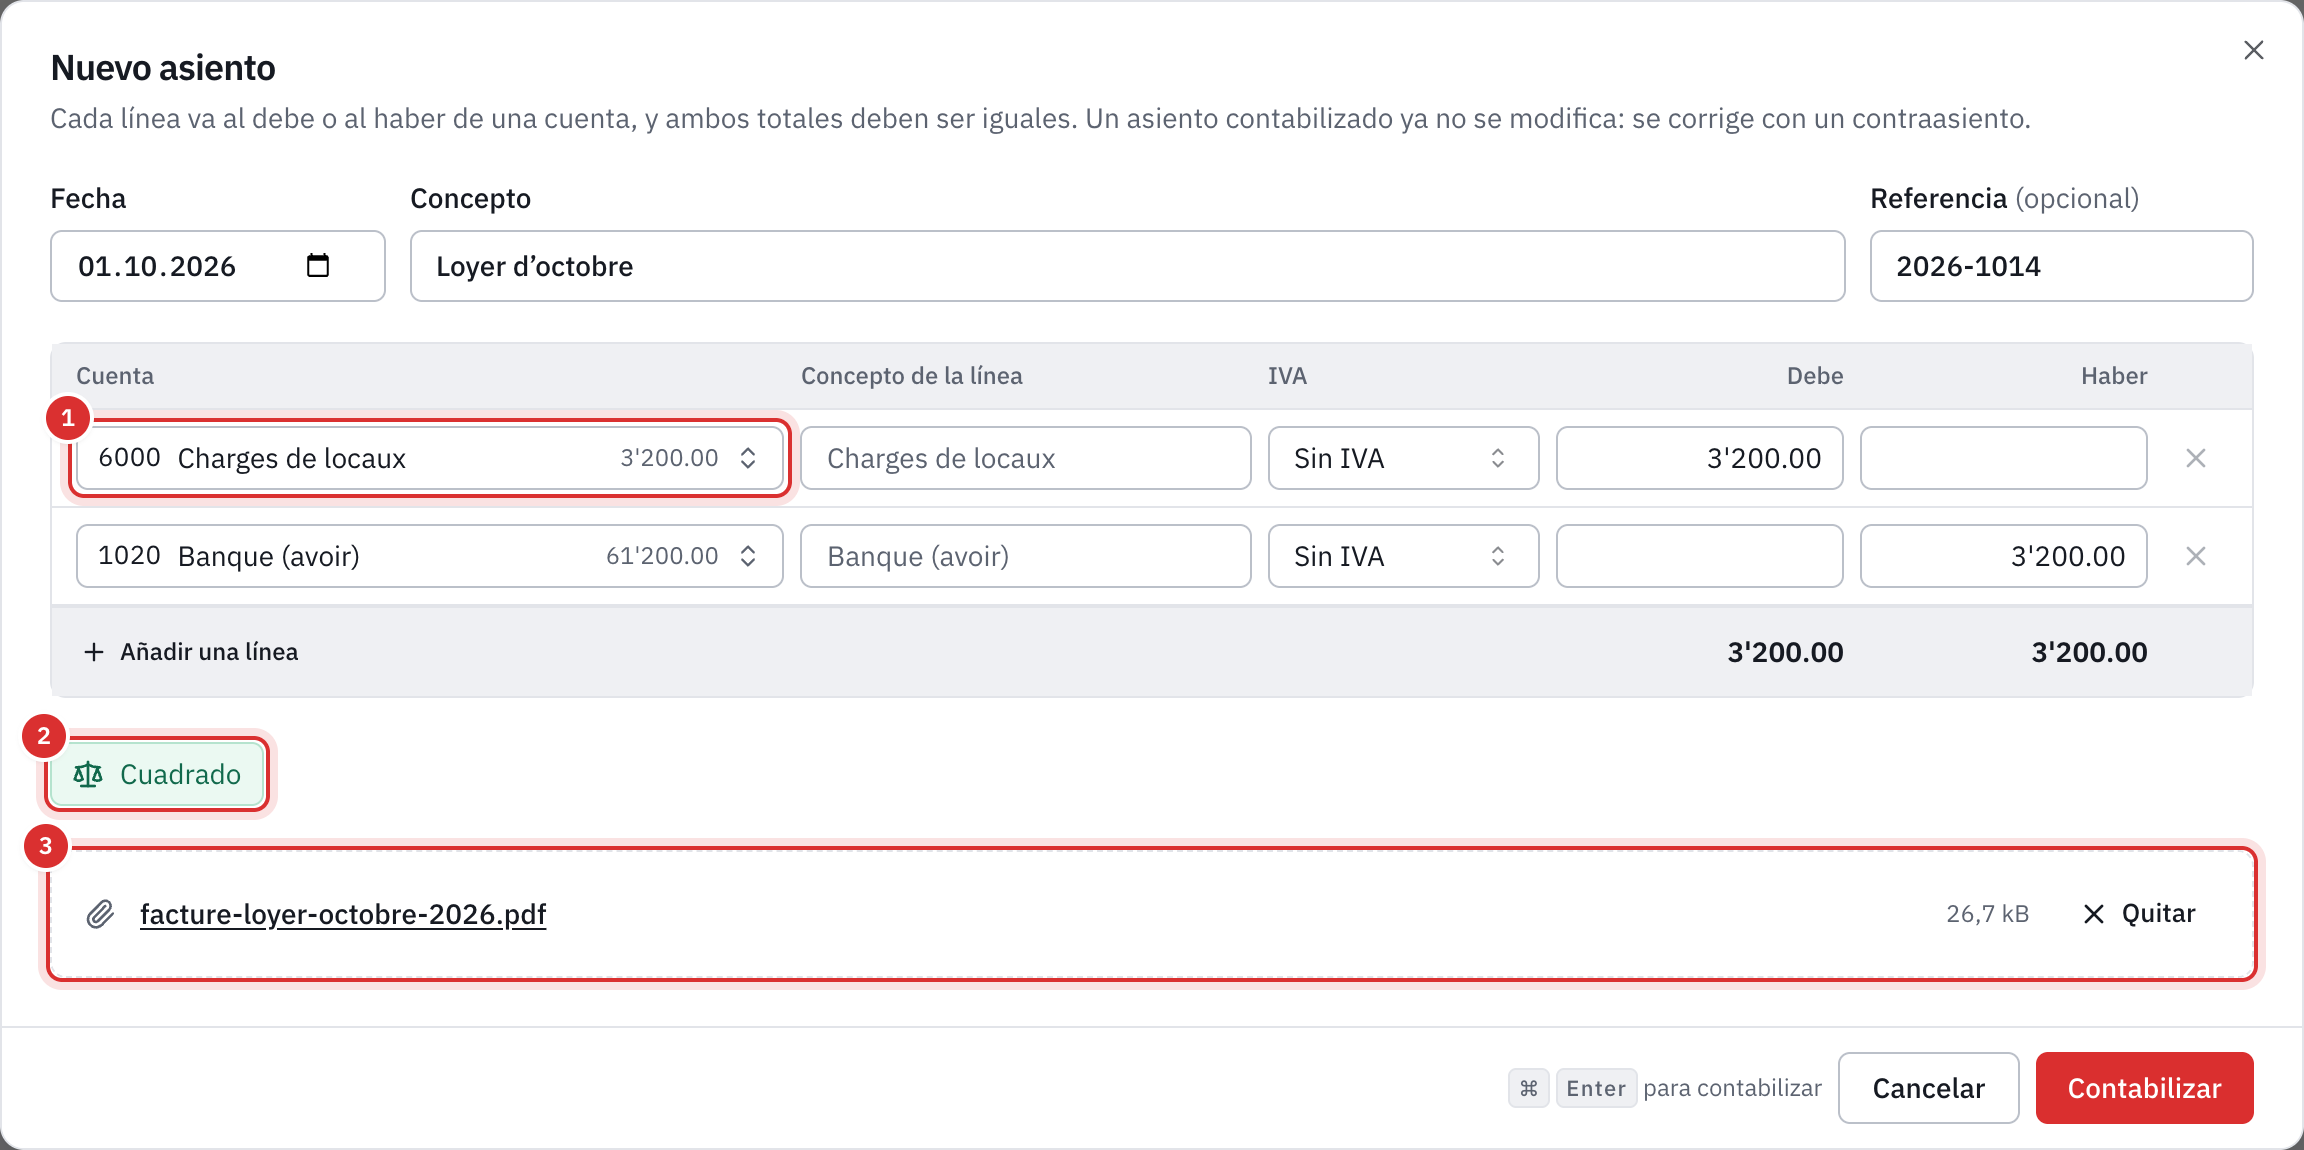Click empty Haber field on Charges de locaux row
This screenshot has width=2304, height=1150.
pyautogui.click(x=2003, y=458)
